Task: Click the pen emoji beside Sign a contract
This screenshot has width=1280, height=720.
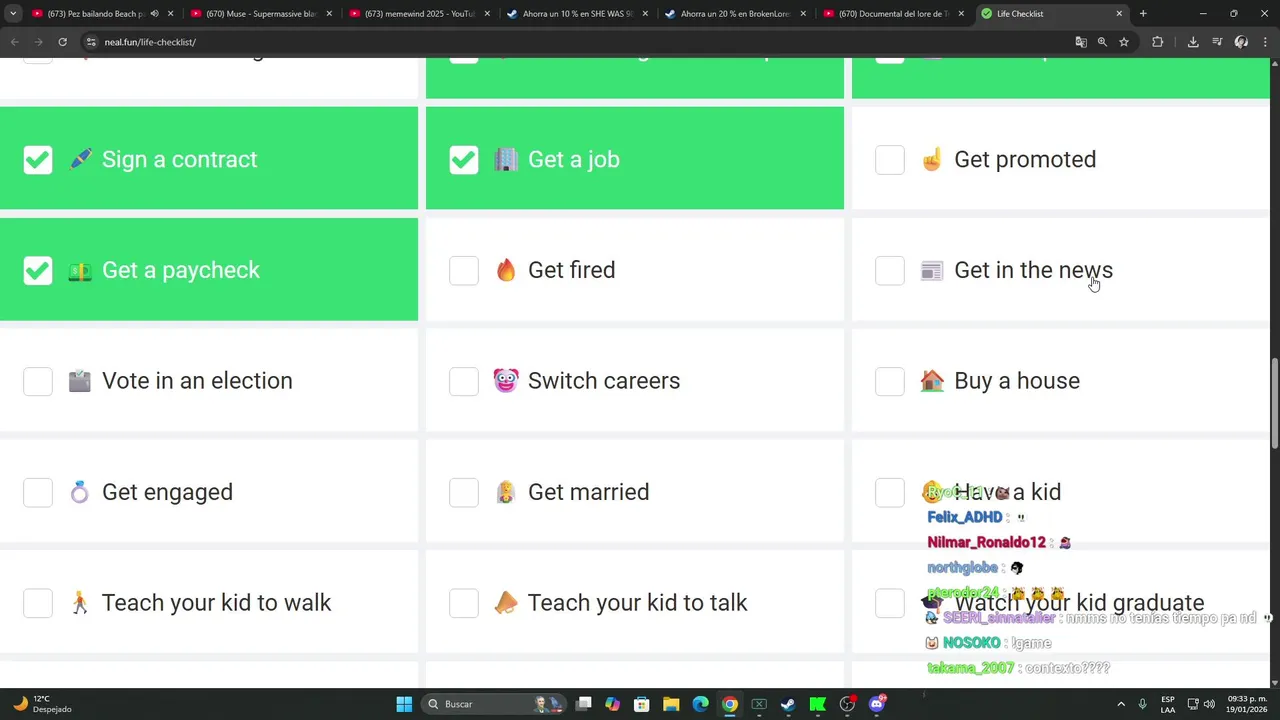Action: click(x=80, y=159)
